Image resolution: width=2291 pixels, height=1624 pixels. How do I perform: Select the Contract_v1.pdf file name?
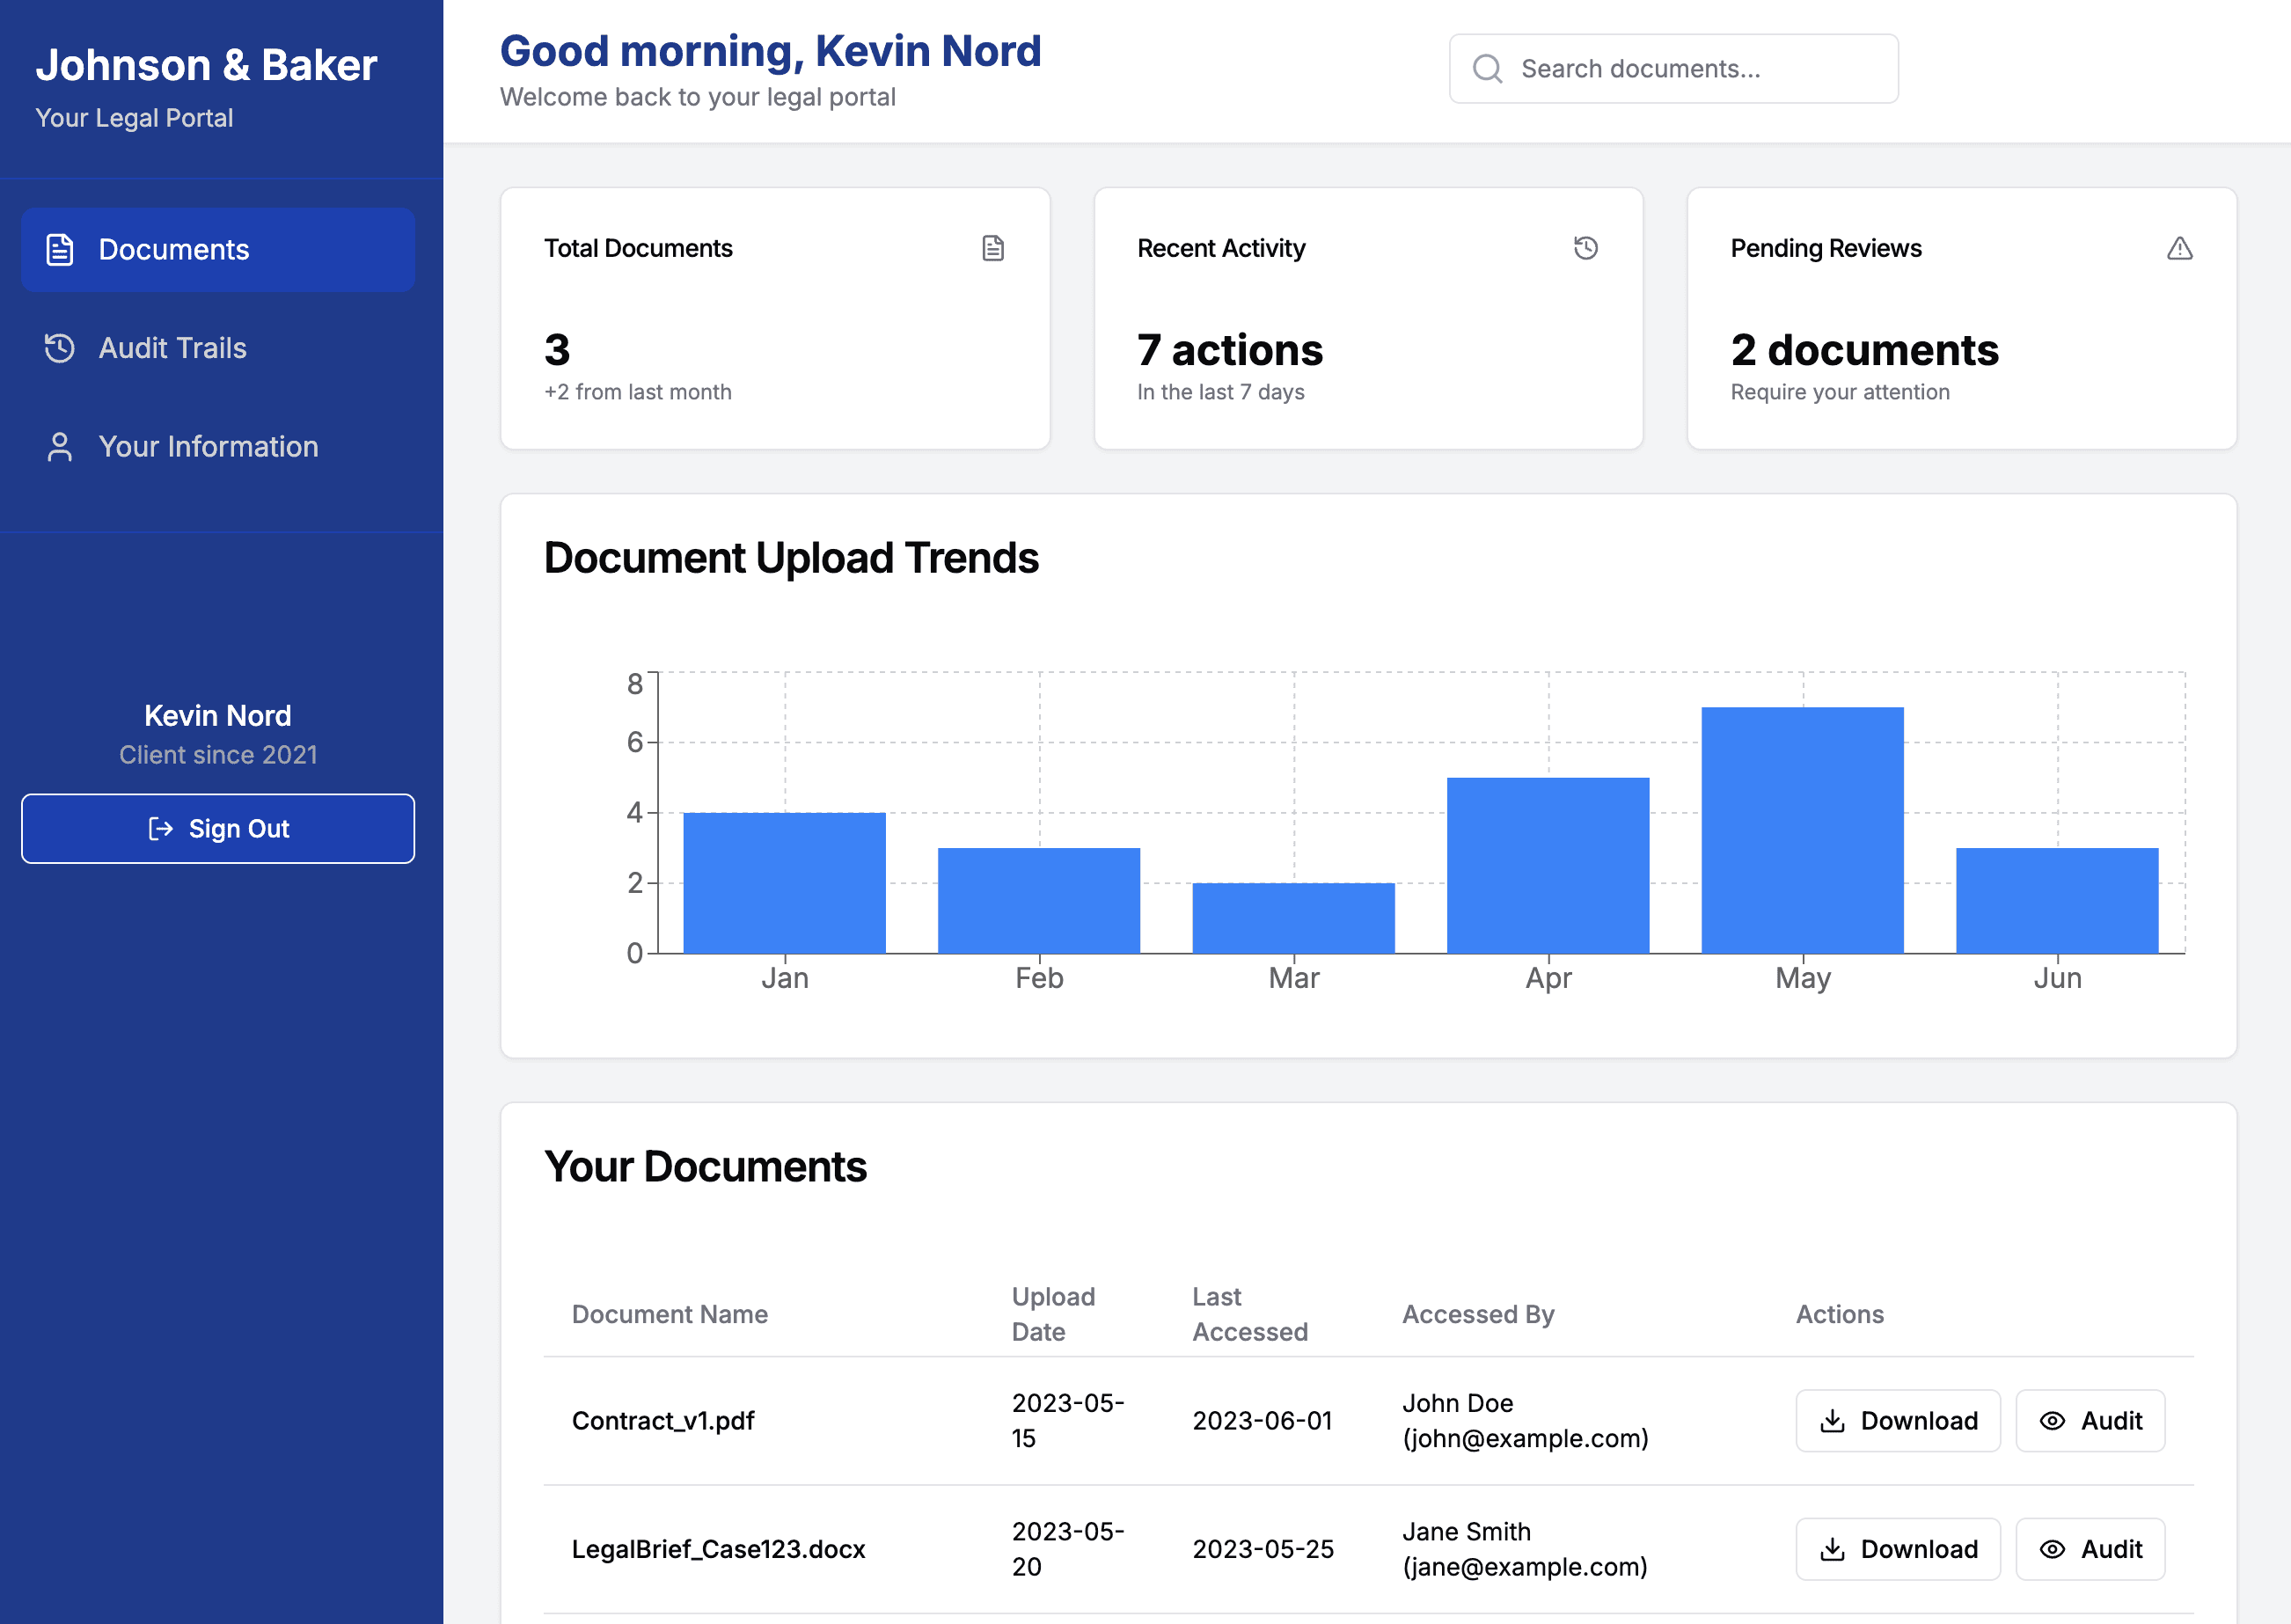point(663,1421)
